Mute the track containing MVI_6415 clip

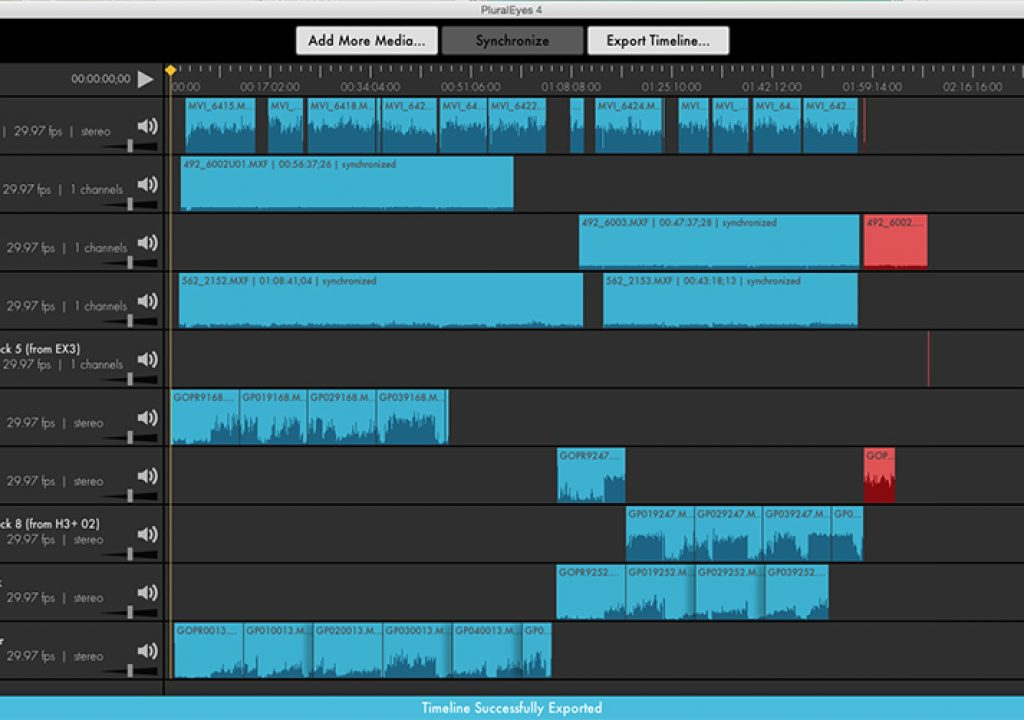[x=148, y=126]
